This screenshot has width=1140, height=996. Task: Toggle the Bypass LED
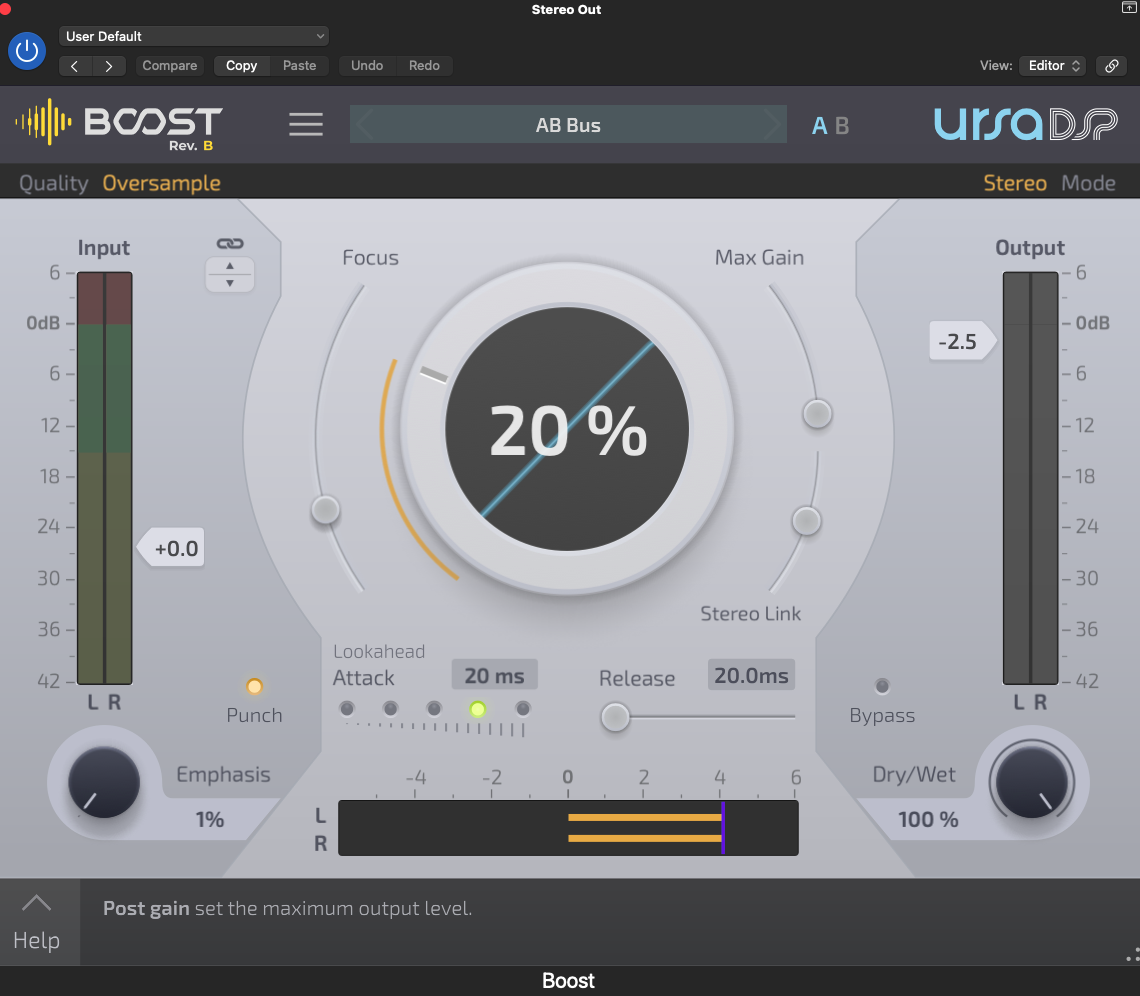click(x=882, y=686)
